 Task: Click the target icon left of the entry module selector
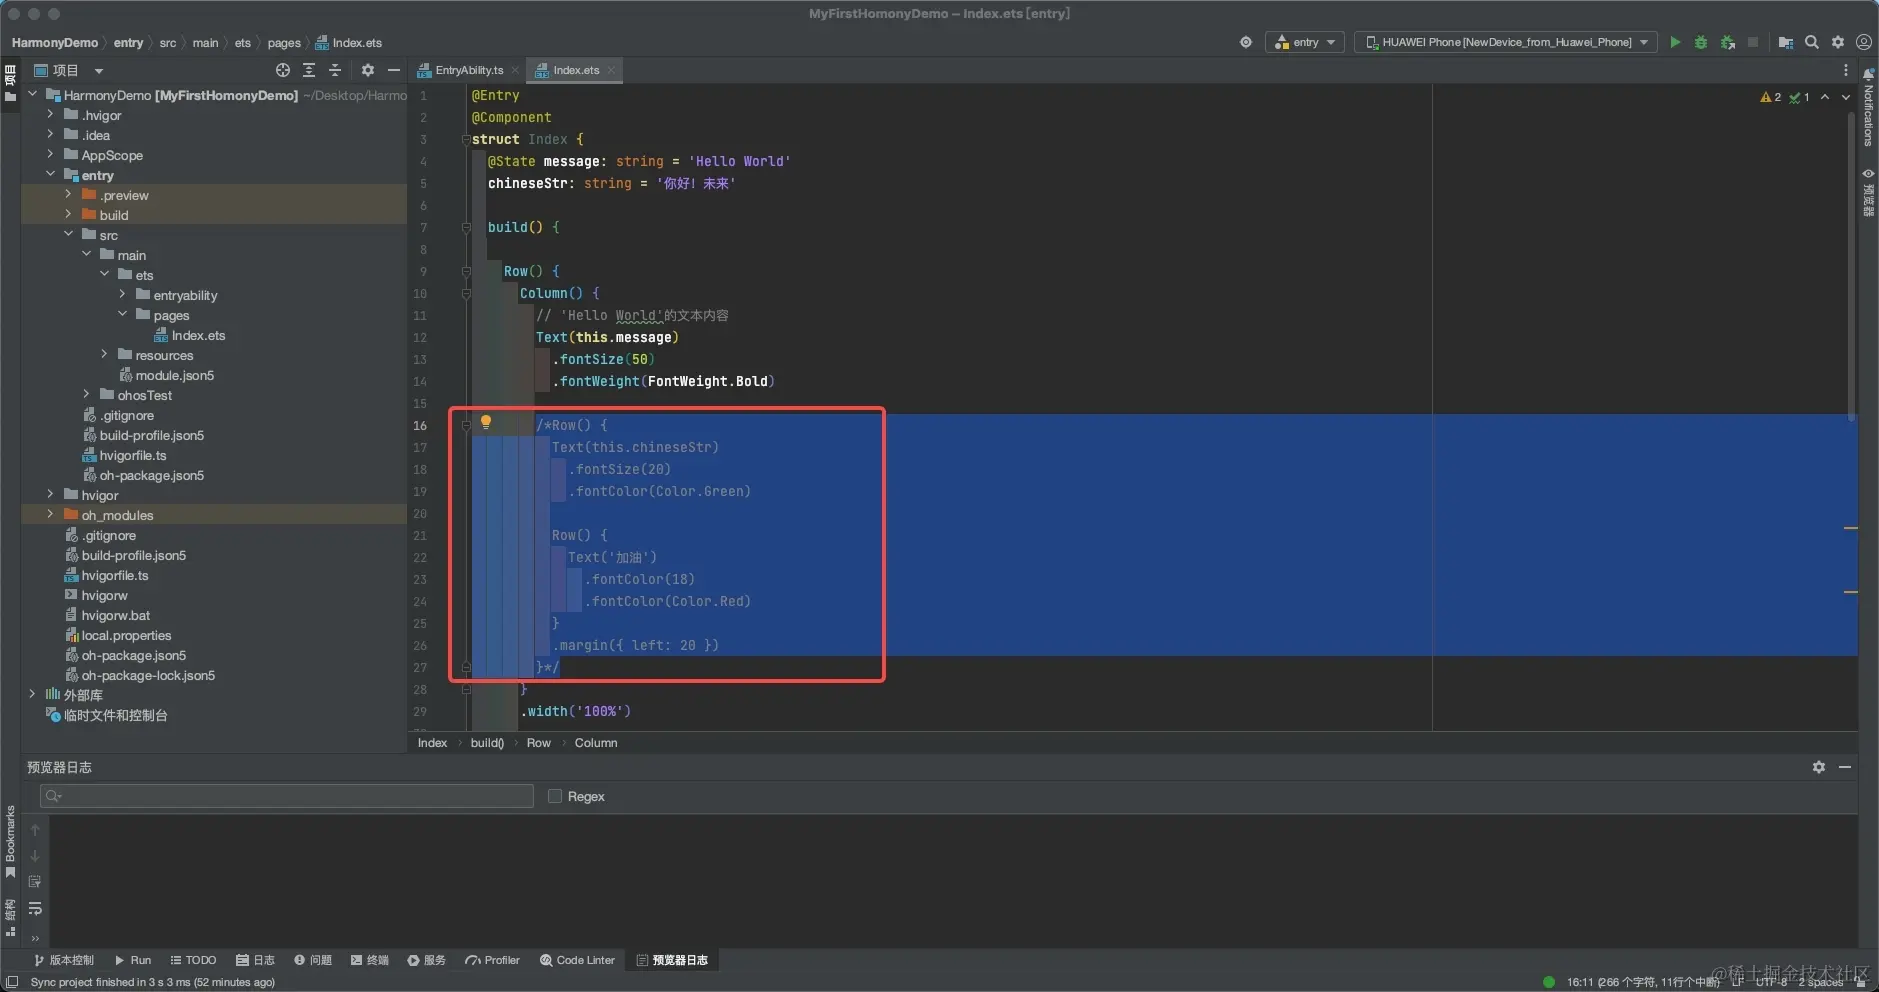click(x=1246, y=42)
